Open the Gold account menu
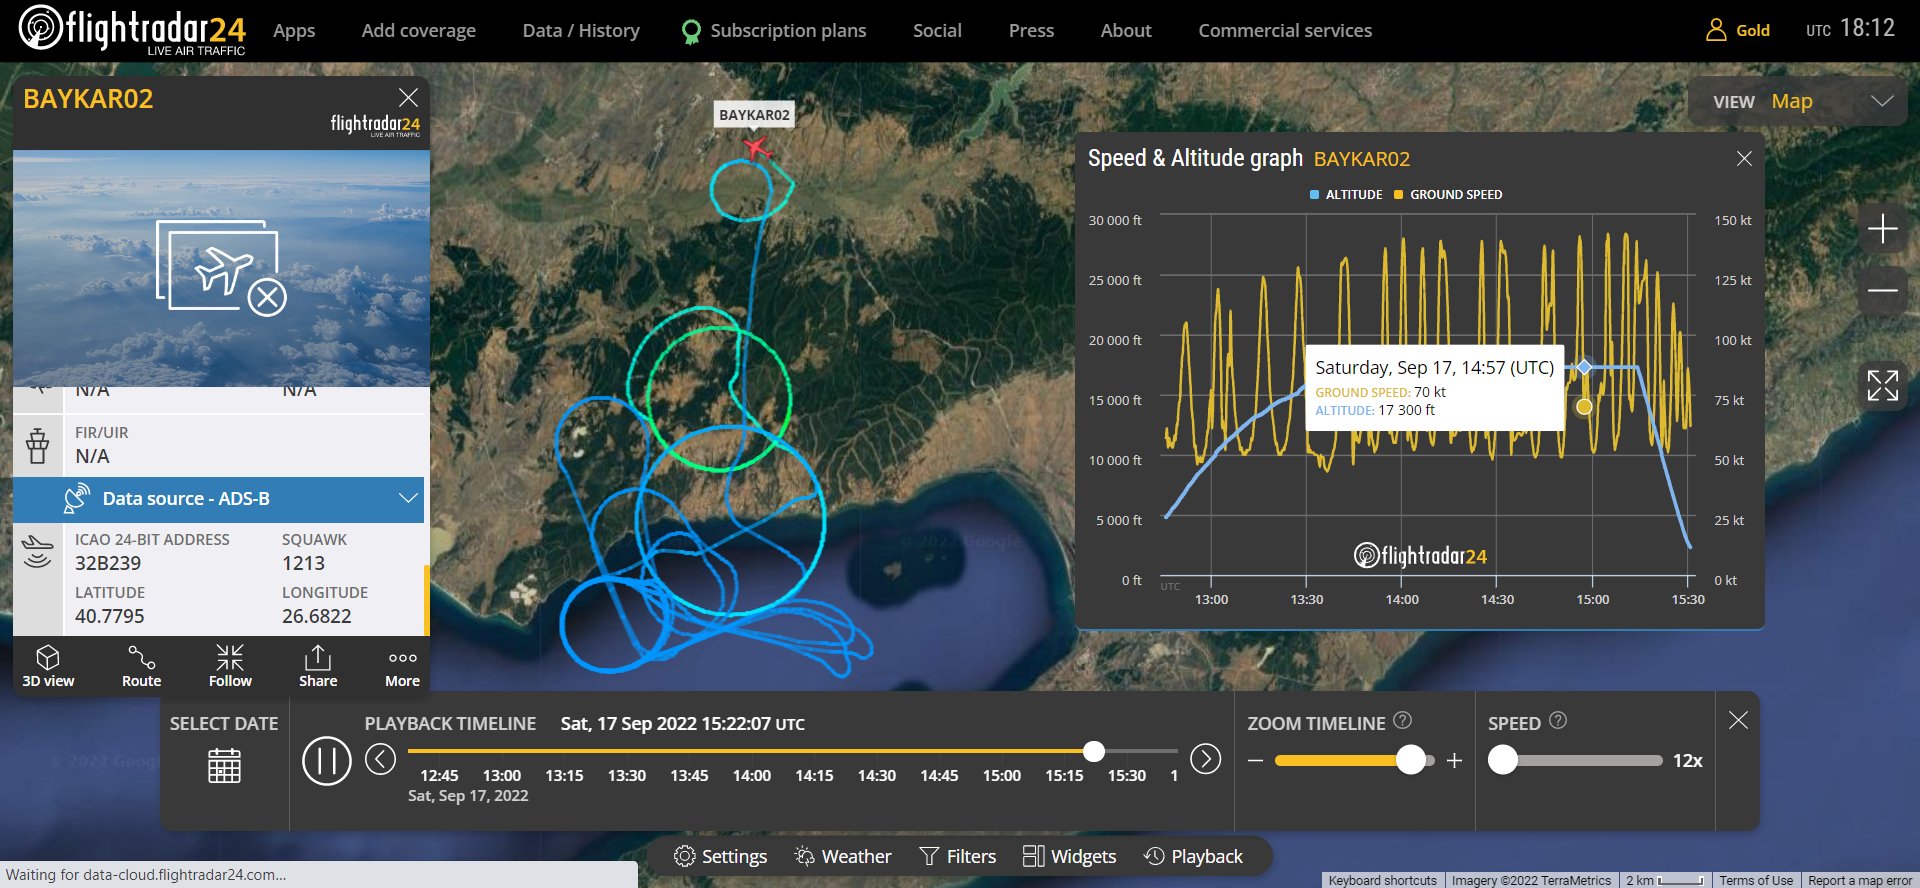The width and height of the screenshot is (1920, 888). coord(1737,30)
